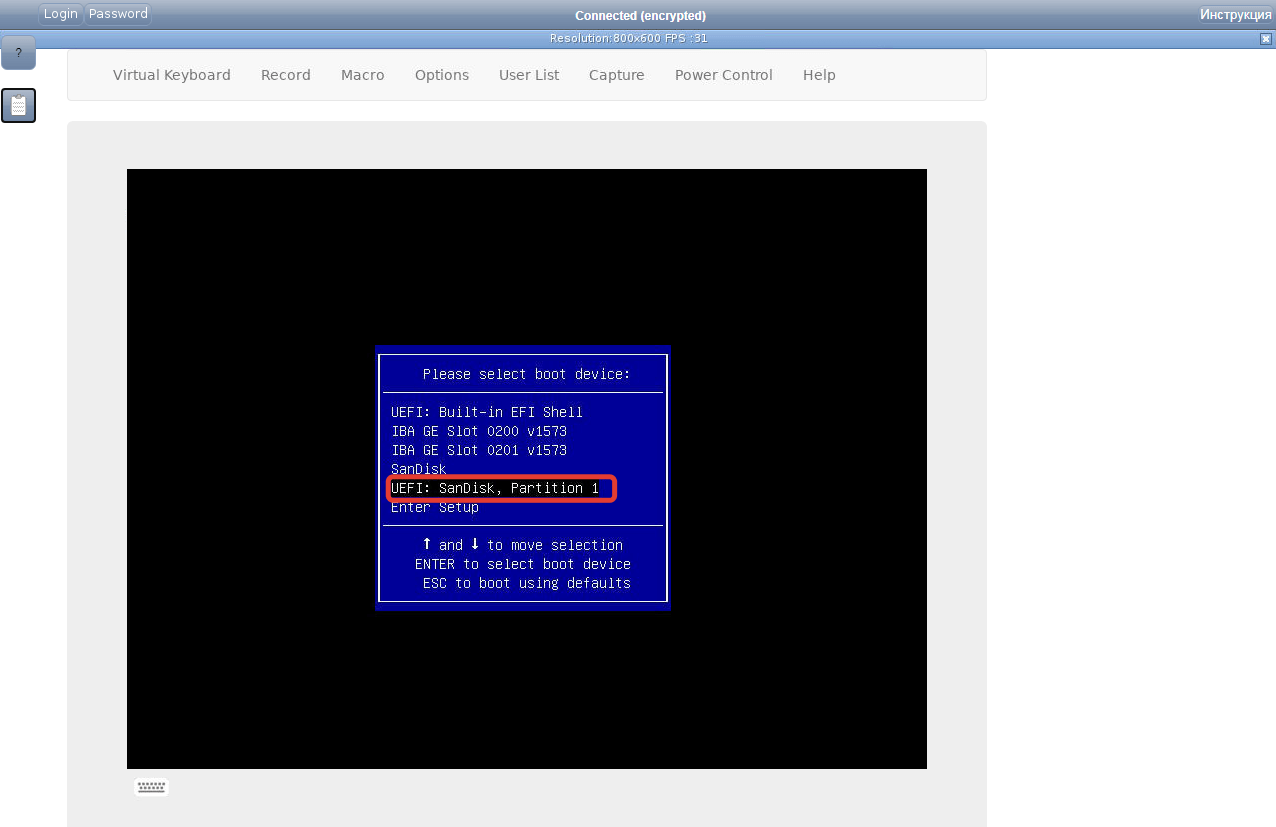Screen dimensions: 1276x827
Task: Open the Power Control menu
Action: (x=724, y=75)
